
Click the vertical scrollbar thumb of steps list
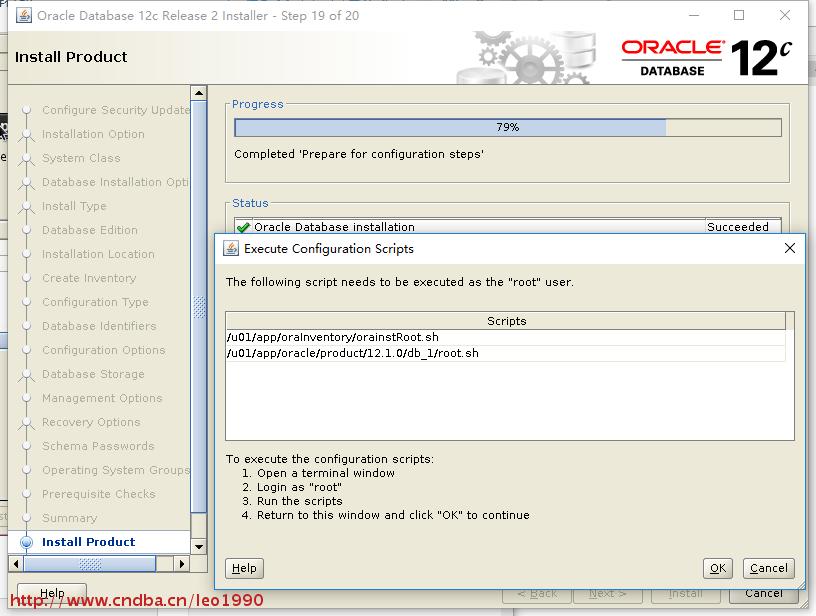click(x=199, y=307)
